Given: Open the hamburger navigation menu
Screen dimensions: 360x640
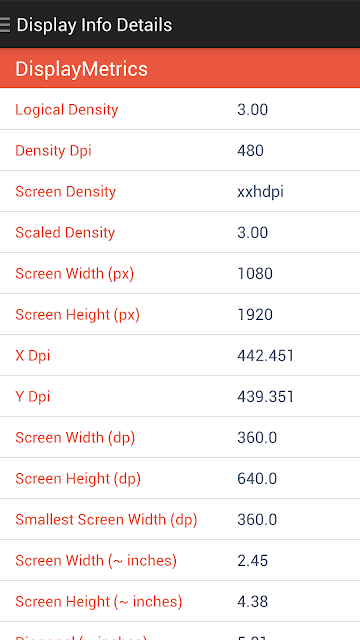Looking at the screenshot, I should [5, 24].
